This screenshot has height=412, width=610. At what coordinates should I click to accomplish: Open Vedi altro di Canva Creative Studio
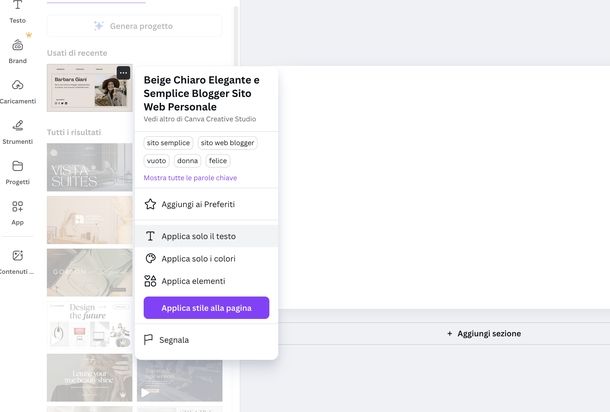tap(200, 119)
